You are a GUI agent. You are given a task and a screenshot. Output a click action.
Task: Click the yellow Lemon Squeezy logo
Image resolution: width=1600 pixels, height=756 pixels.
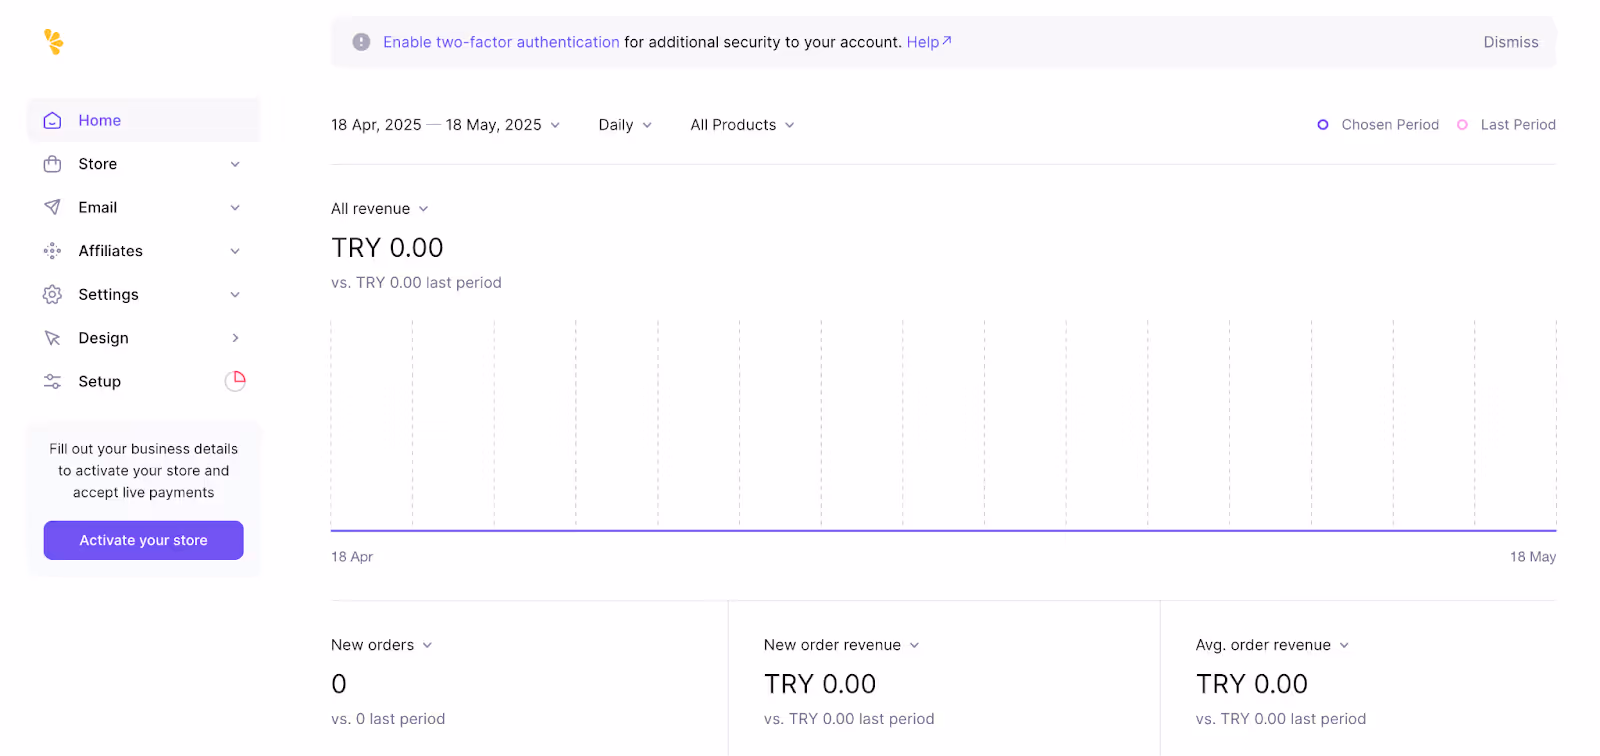point(54,42)
